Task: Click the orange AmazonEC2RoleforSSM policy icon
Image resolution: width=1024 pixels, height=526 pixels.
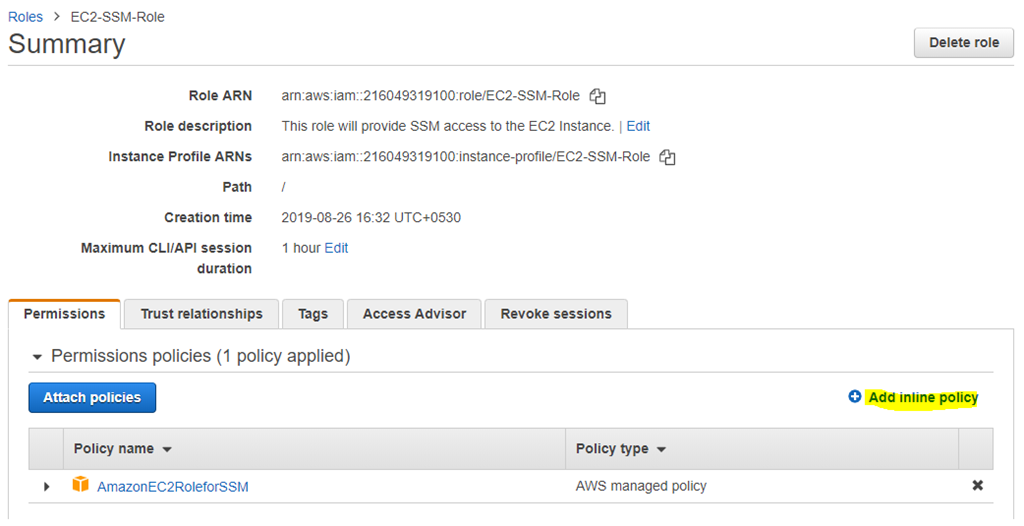Action: [x=80, y=485]
